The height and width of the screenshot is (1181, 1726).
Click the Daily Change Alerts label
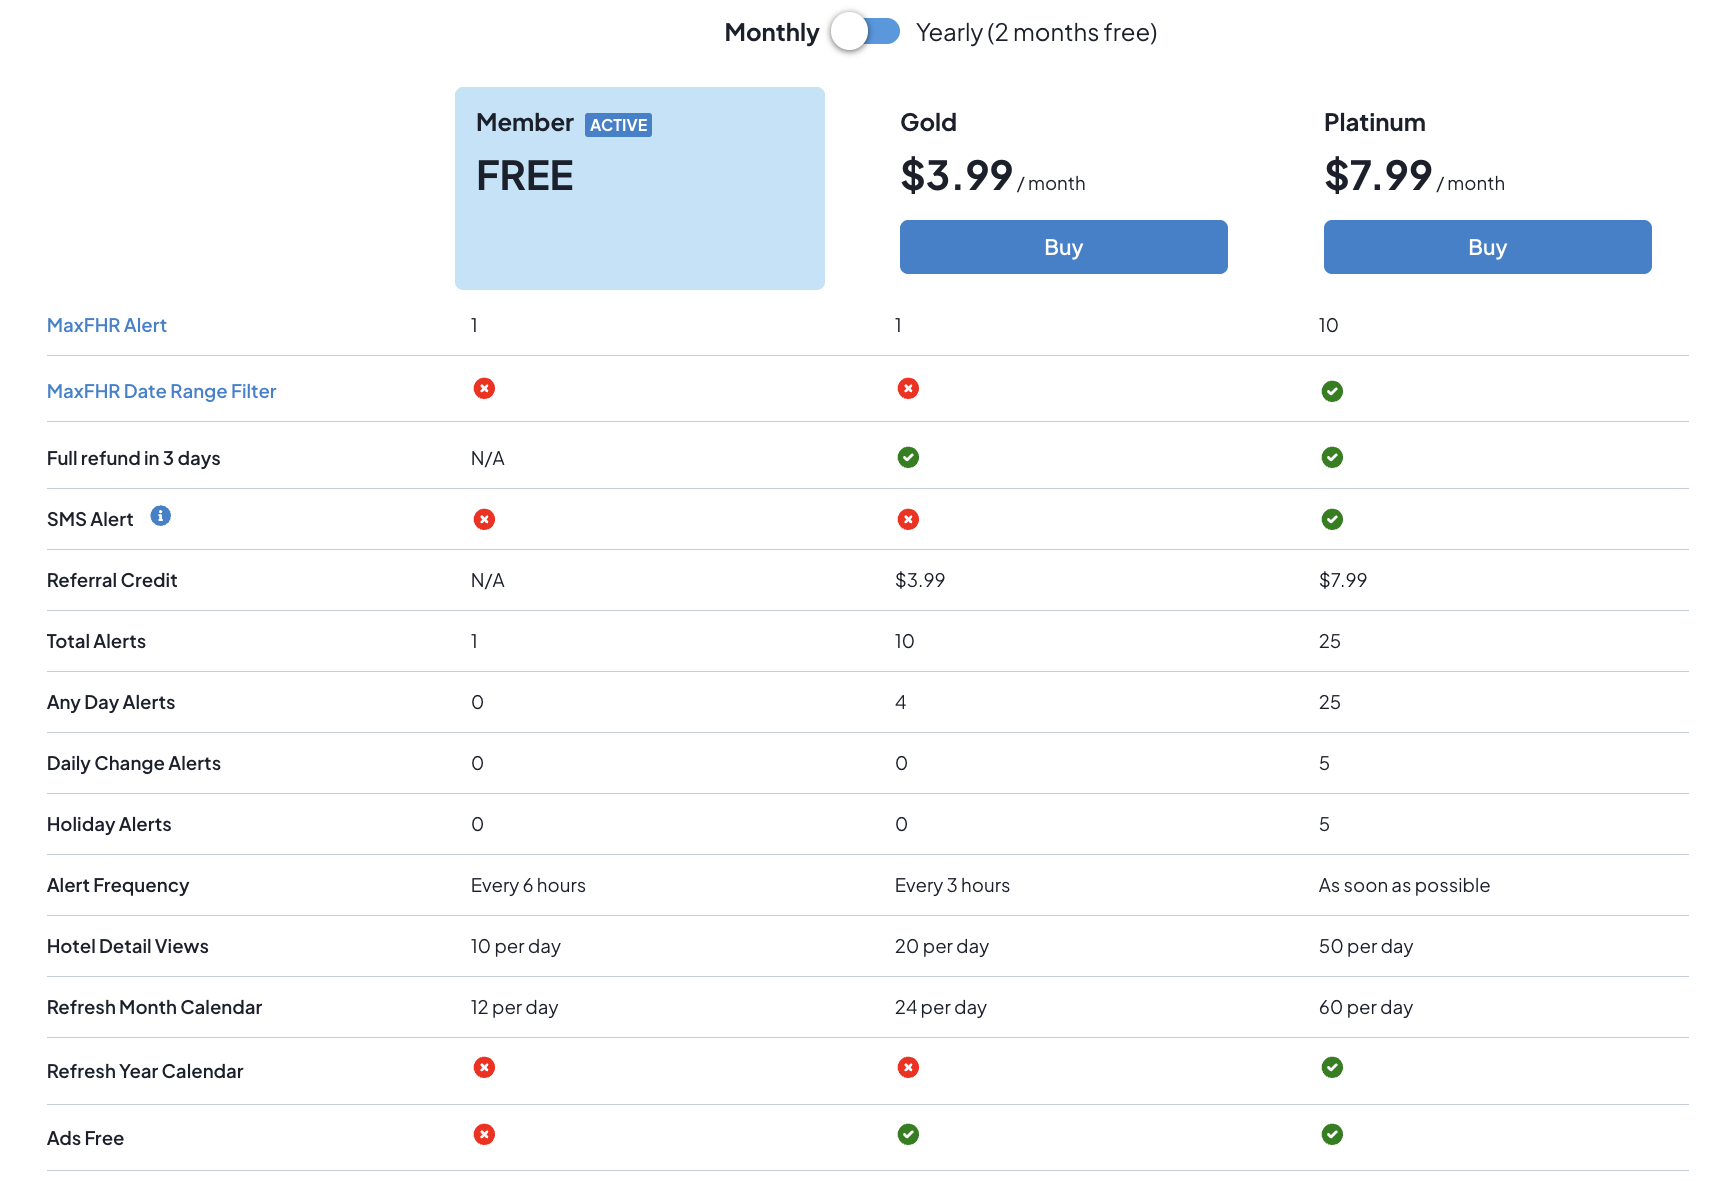134,763
